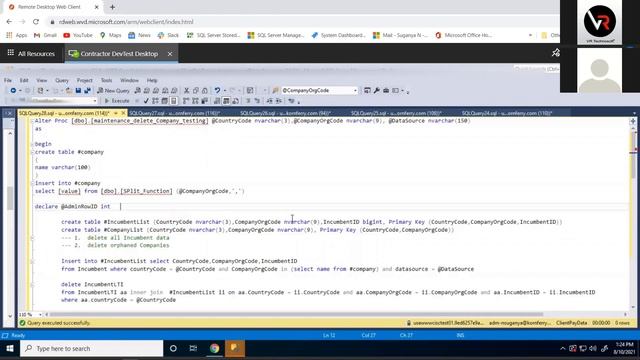Select Results to Text mode
Viewport: 640px width, 360px height.
pos(217,101)
